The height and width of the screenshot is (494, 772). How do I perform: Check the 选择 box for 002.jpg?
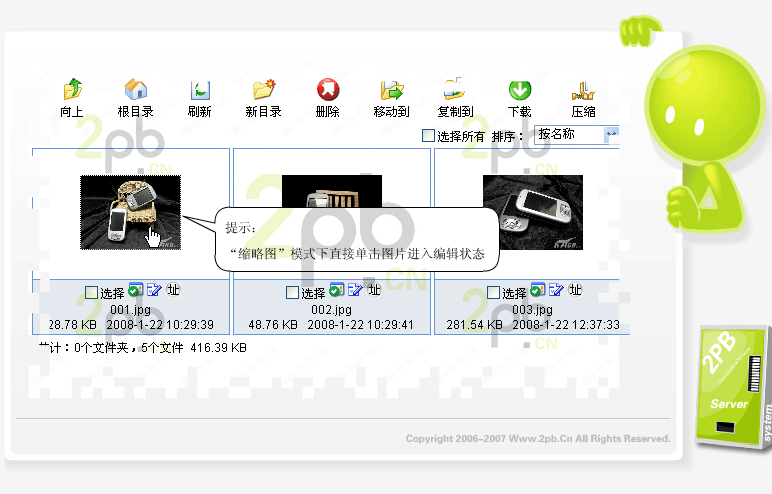coord(292,293)
